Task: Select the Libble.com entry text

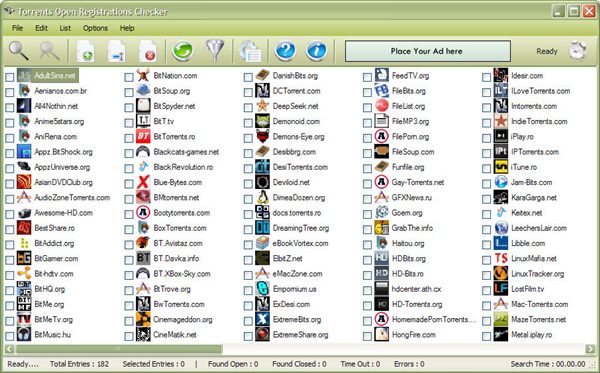Action: 528,243
